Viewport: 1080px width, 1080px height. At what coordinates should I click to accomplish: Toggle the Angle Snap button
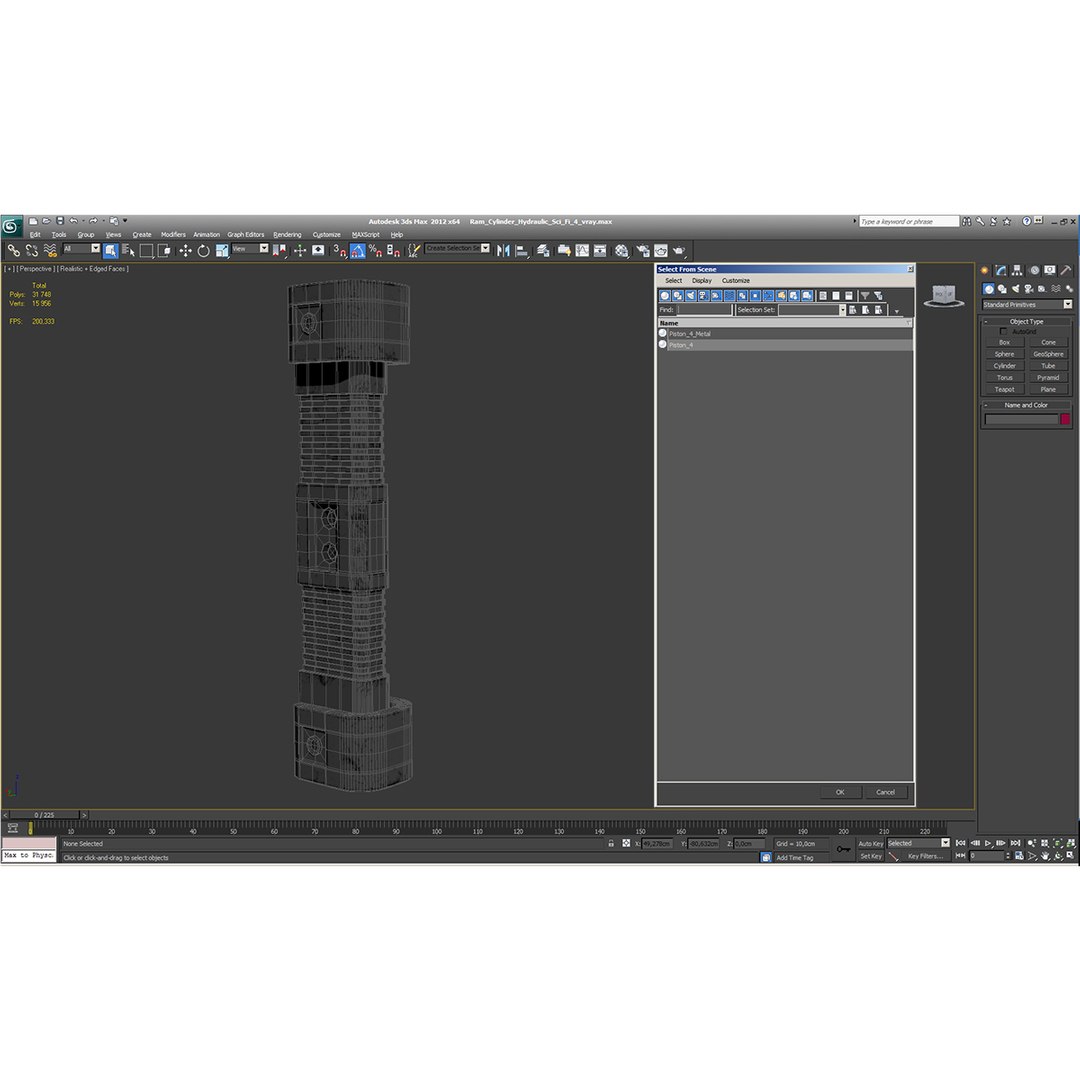point(357,251)
